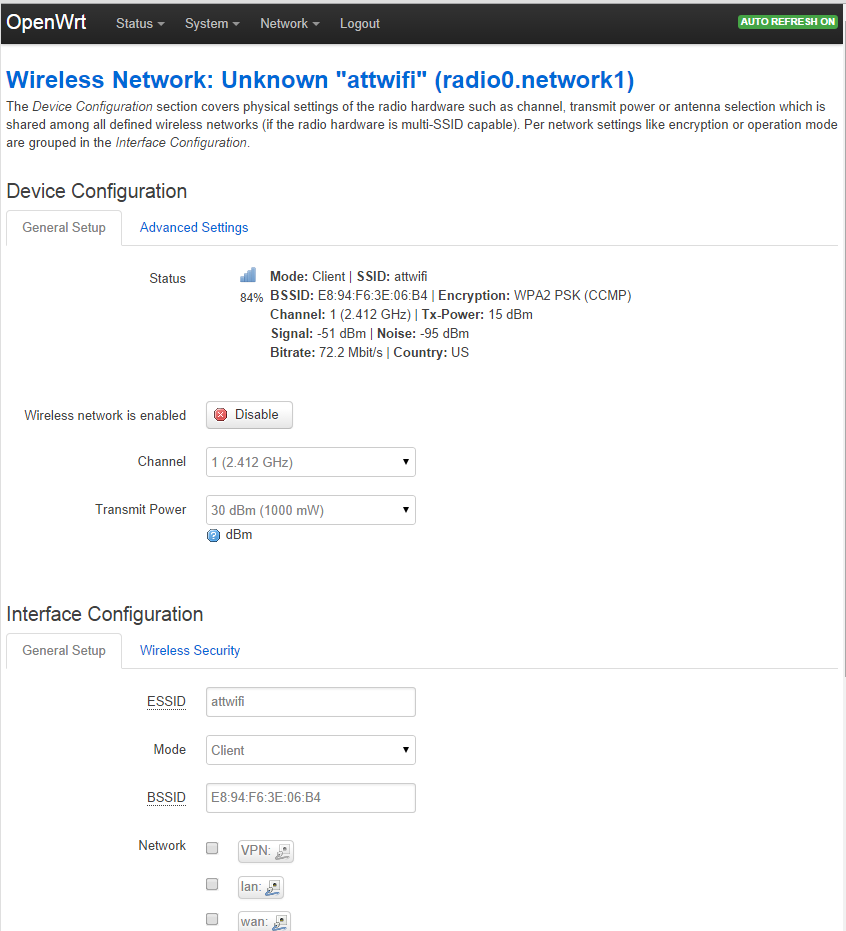Open the Status menu
The height and width of the screenshot is (931, 846).
[140, 24]
